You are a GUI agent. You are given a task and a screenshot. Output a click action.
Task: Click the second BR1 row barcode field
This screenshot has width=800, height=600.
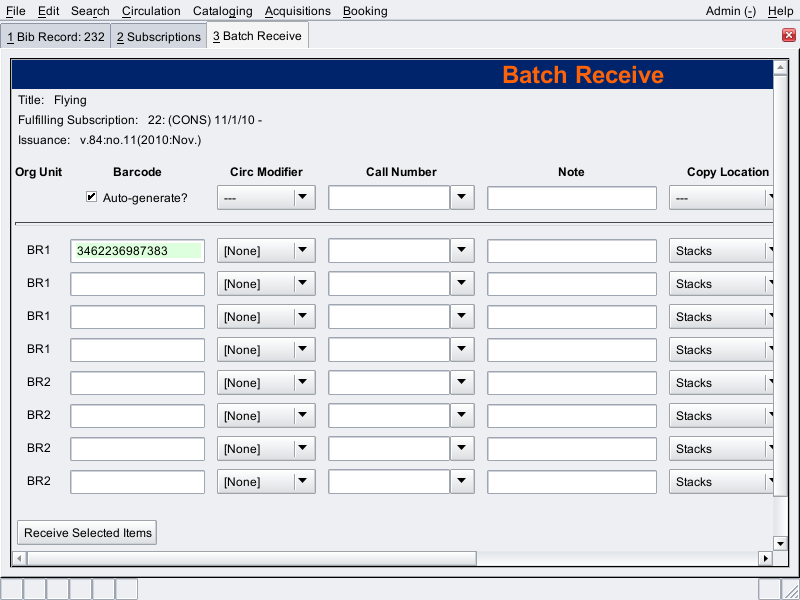pos(137,284)
